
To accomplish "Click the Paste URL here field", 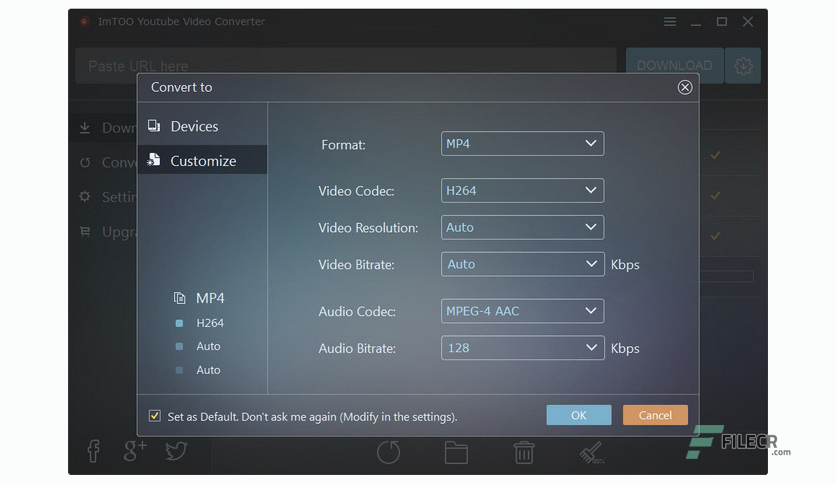I will (345, 66).
